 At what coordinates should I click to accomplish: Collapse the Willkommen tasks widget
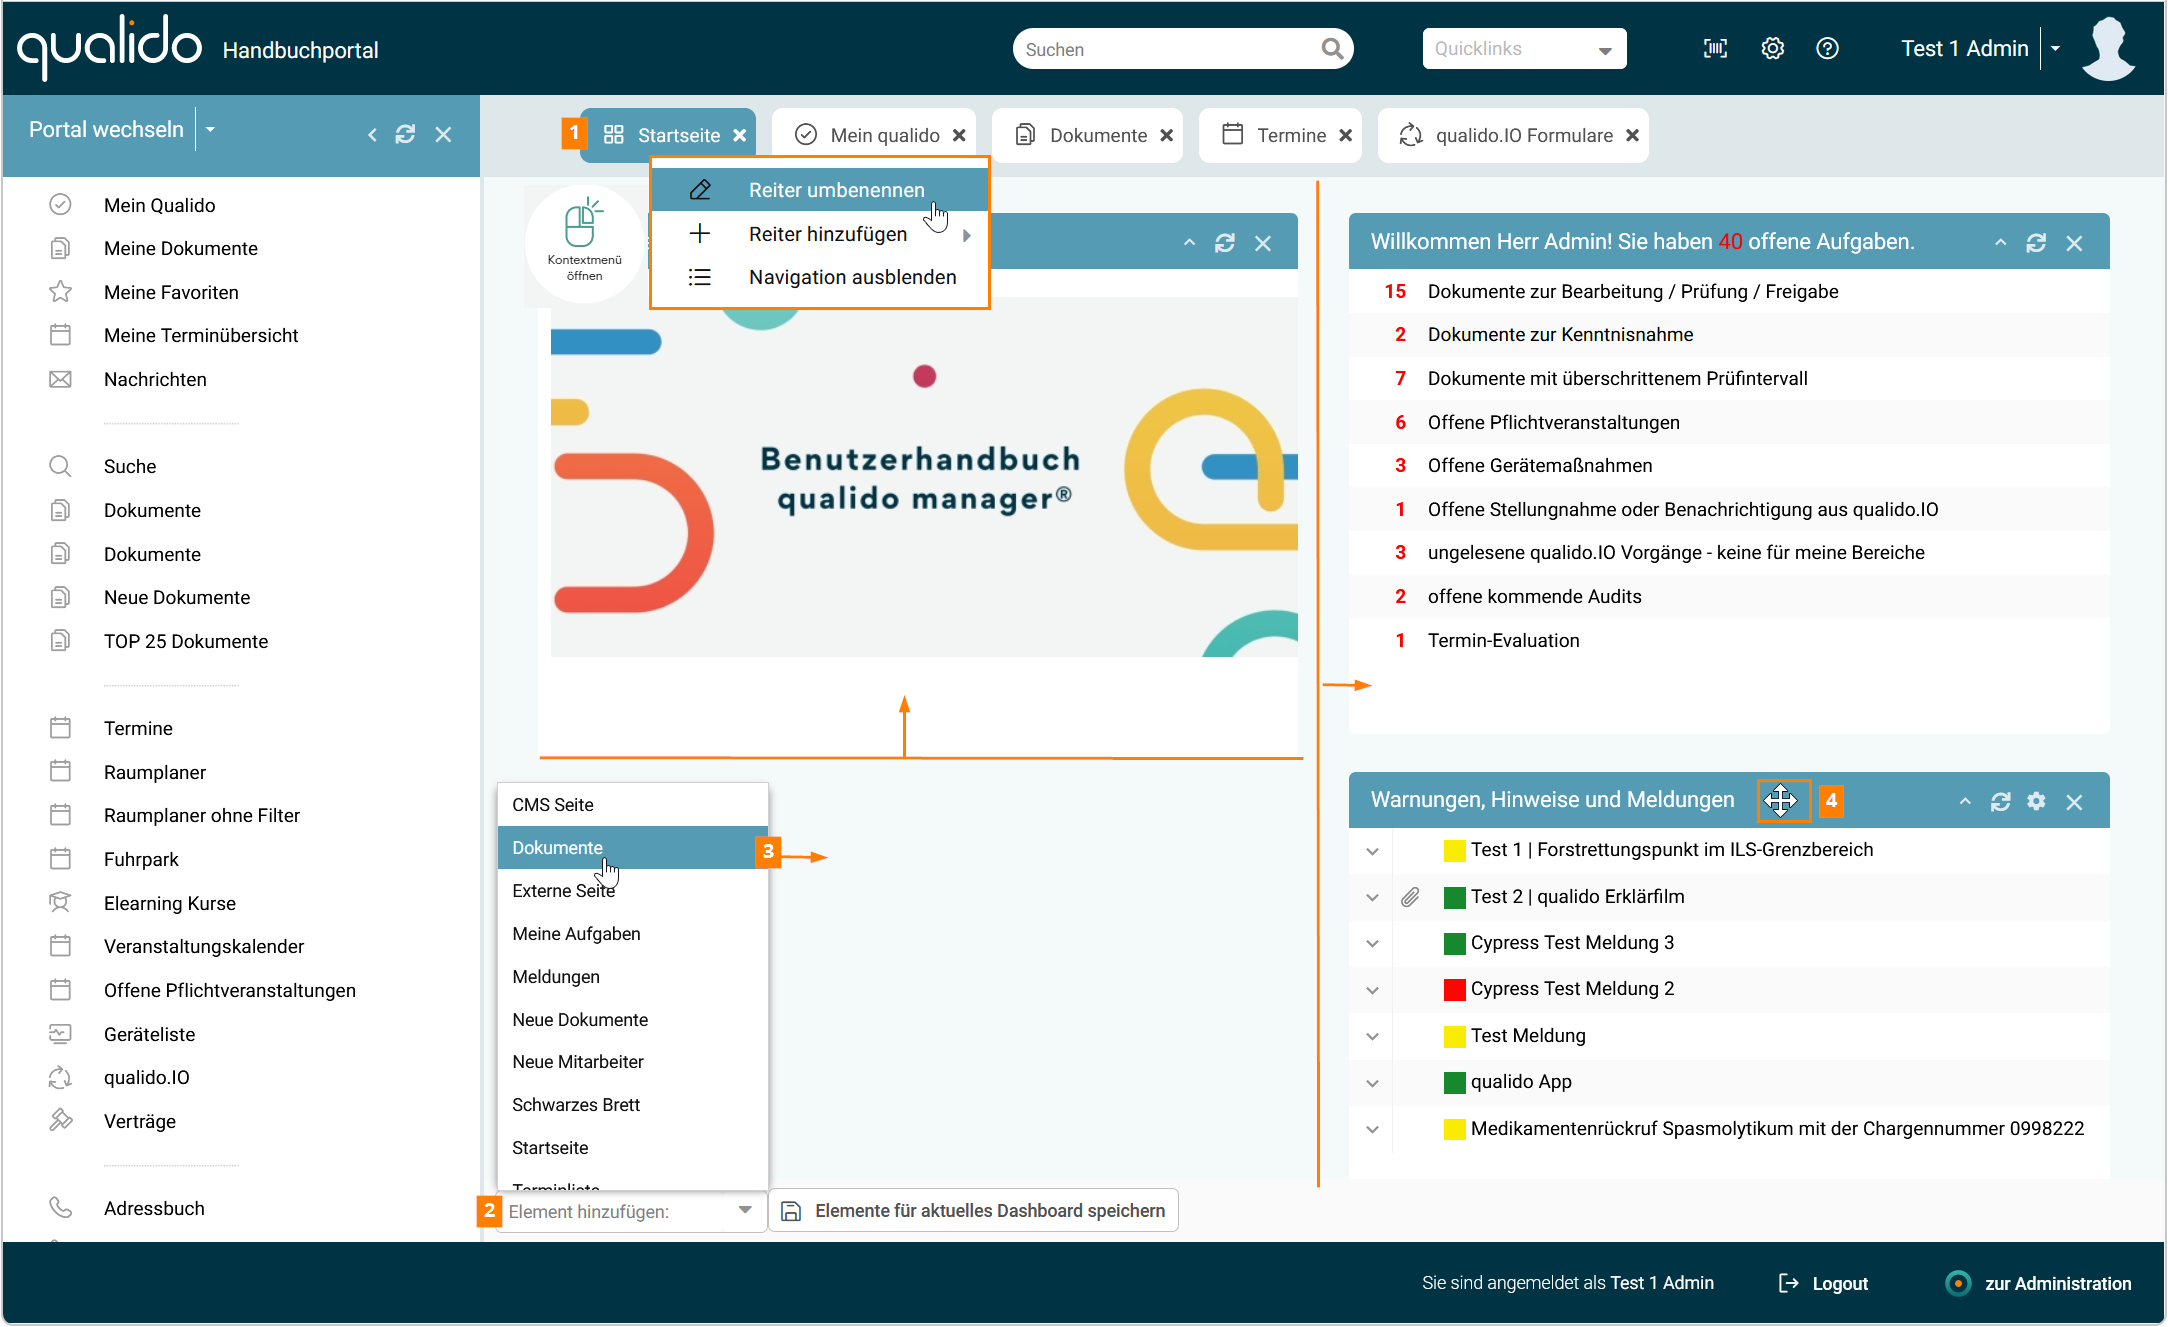point(2000,243)
